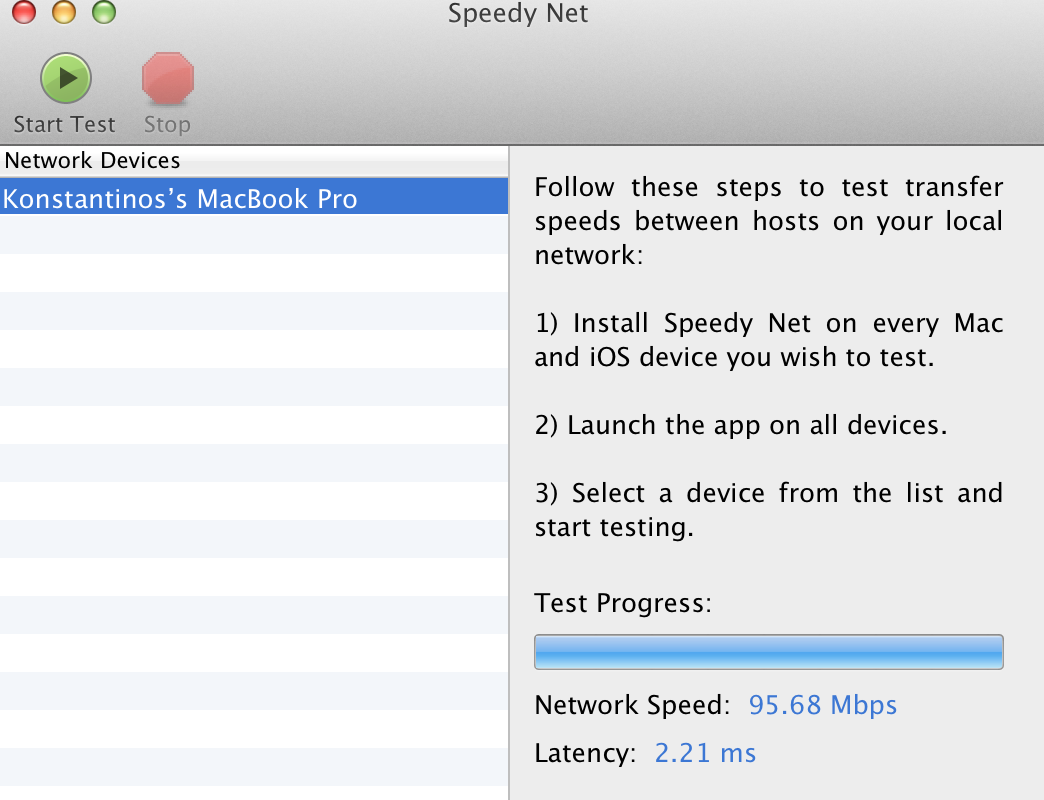
Task: Click the Start Test toolbar label
Action: point(65,124)
